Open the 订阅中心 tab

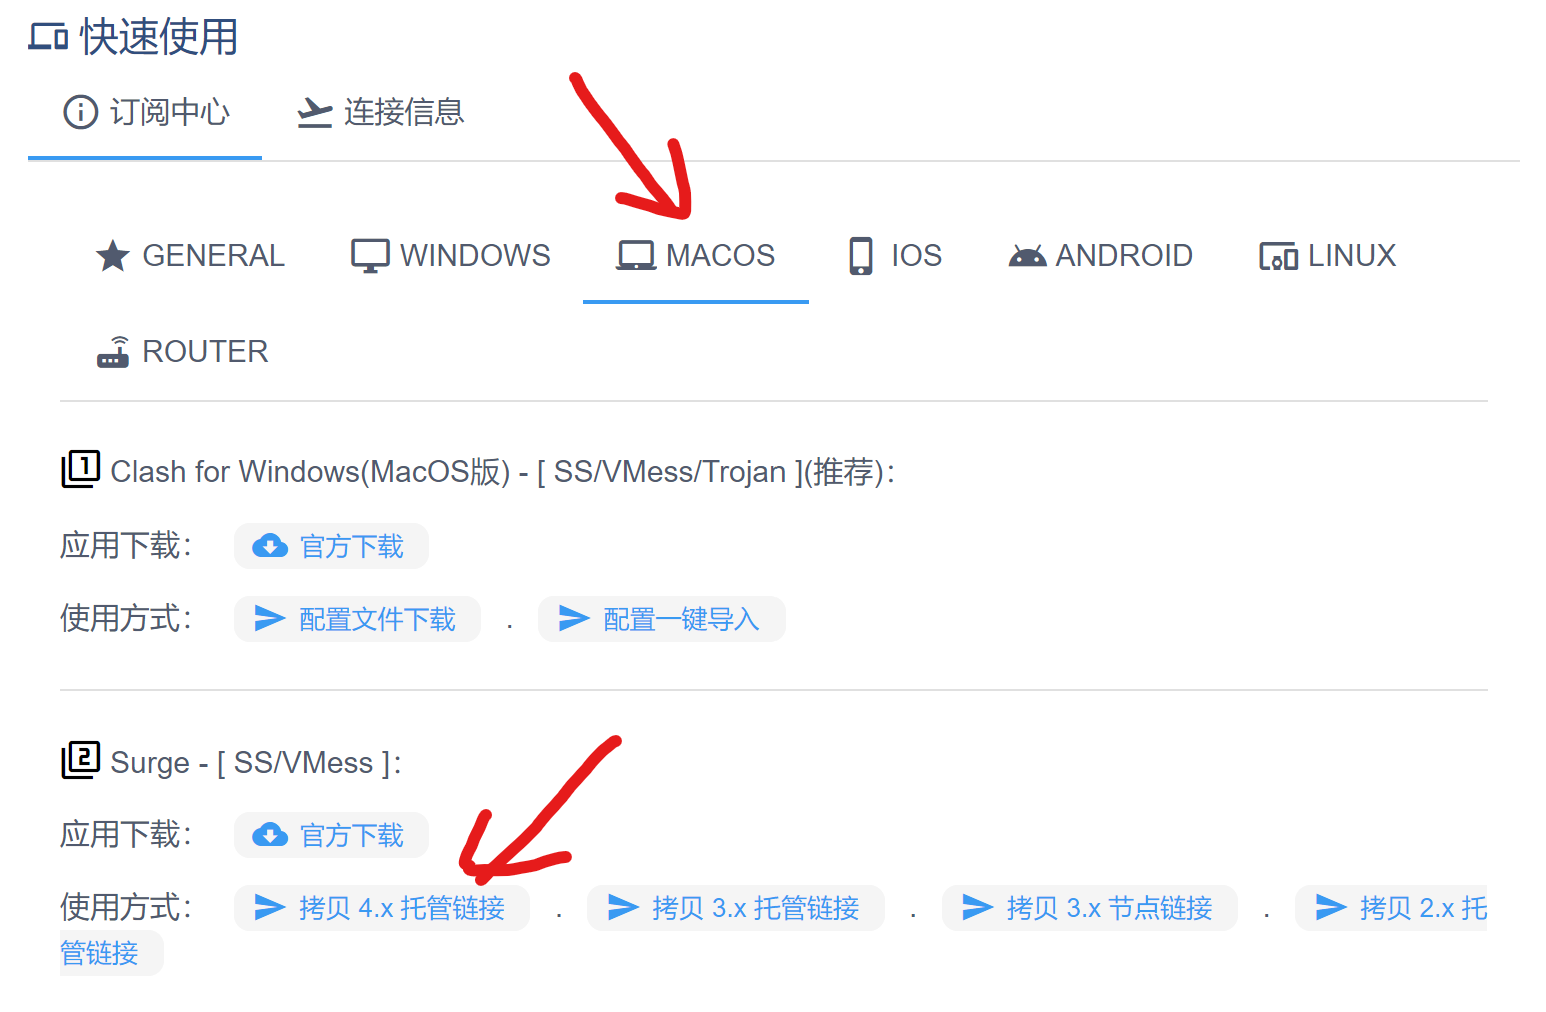(x=146, y=112)
